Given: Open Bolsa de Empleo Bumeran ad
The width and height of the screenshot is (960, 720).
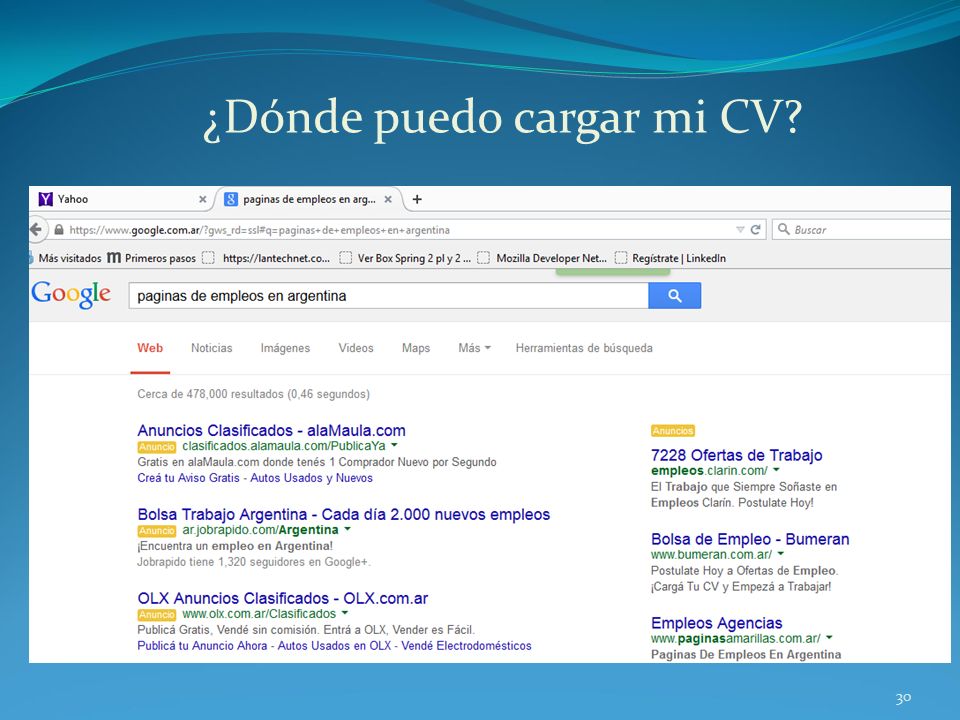Looking at the screenshot, I should click(750, 539).
